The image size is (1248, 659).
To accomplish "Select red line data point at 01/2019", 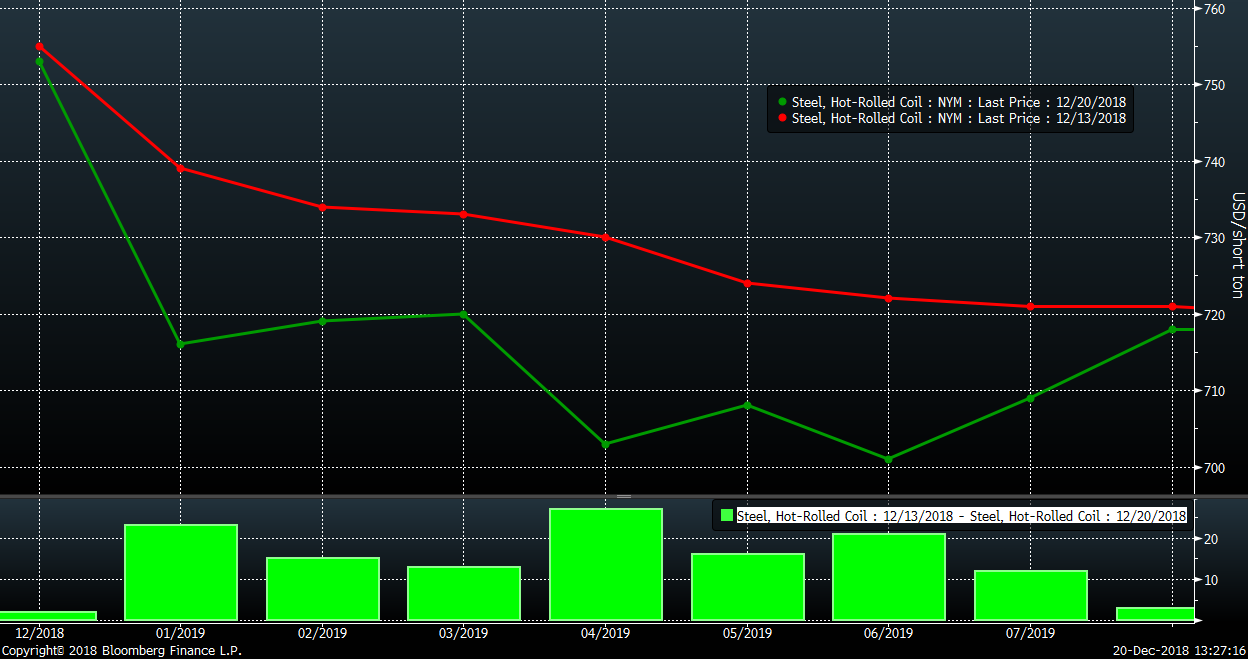I will (180, 168).
